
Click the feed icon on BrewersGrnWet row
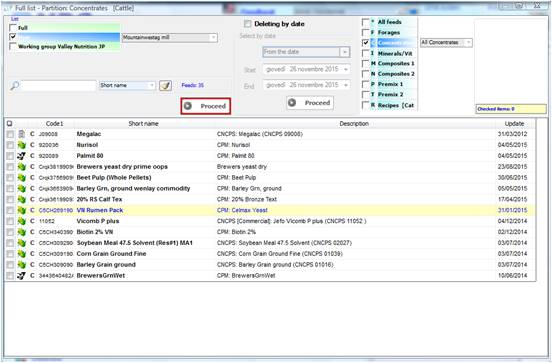coord(21,276)
